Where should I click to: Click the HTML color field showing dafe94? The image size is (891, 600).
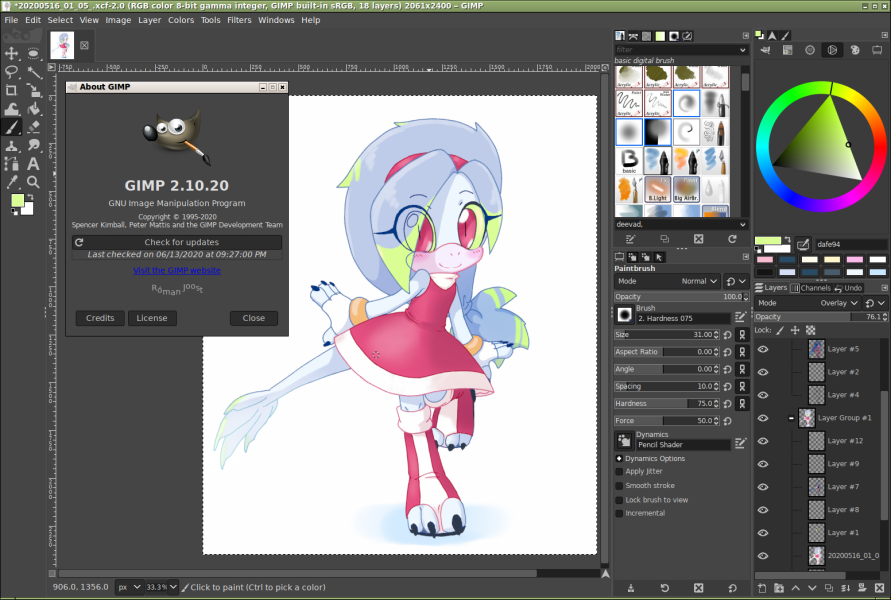(851, 245)
